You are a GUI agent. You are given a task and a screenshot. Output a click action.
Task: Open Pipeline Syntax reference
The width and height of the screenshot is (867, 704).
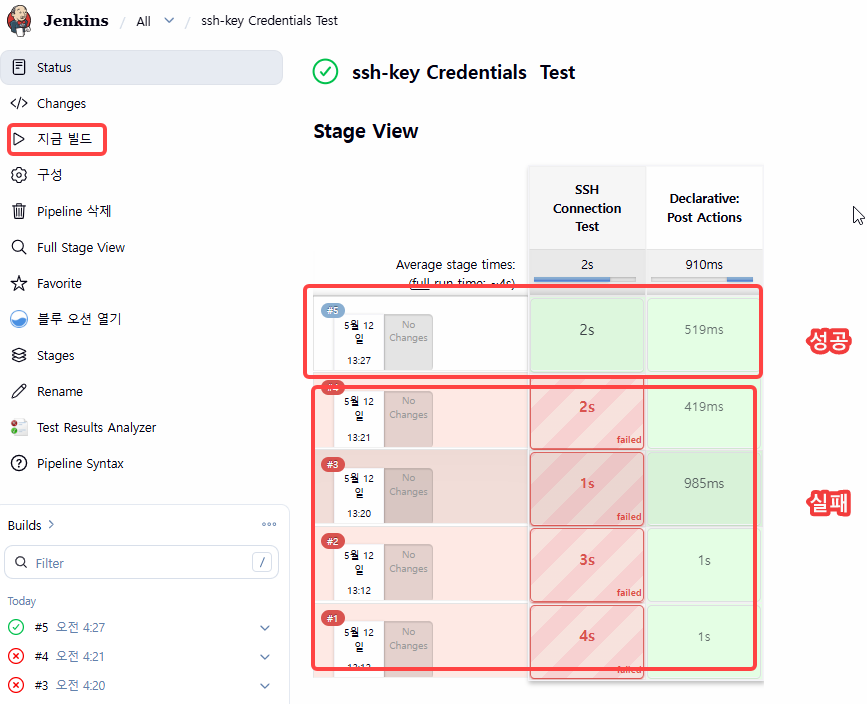click(142, 463)
